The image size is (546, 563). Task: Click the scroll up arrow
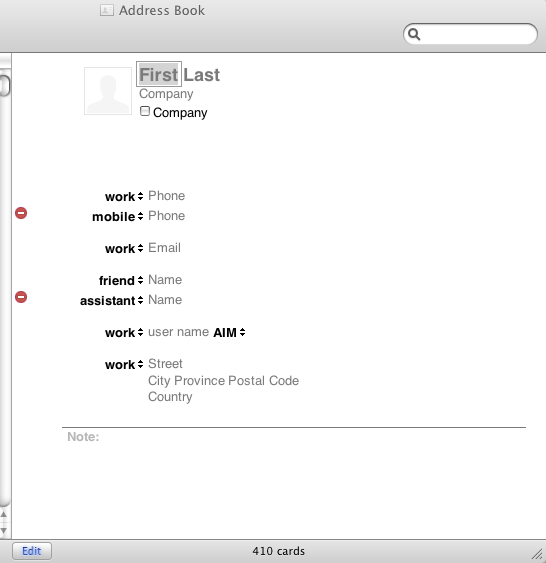[x=4, y=515]
